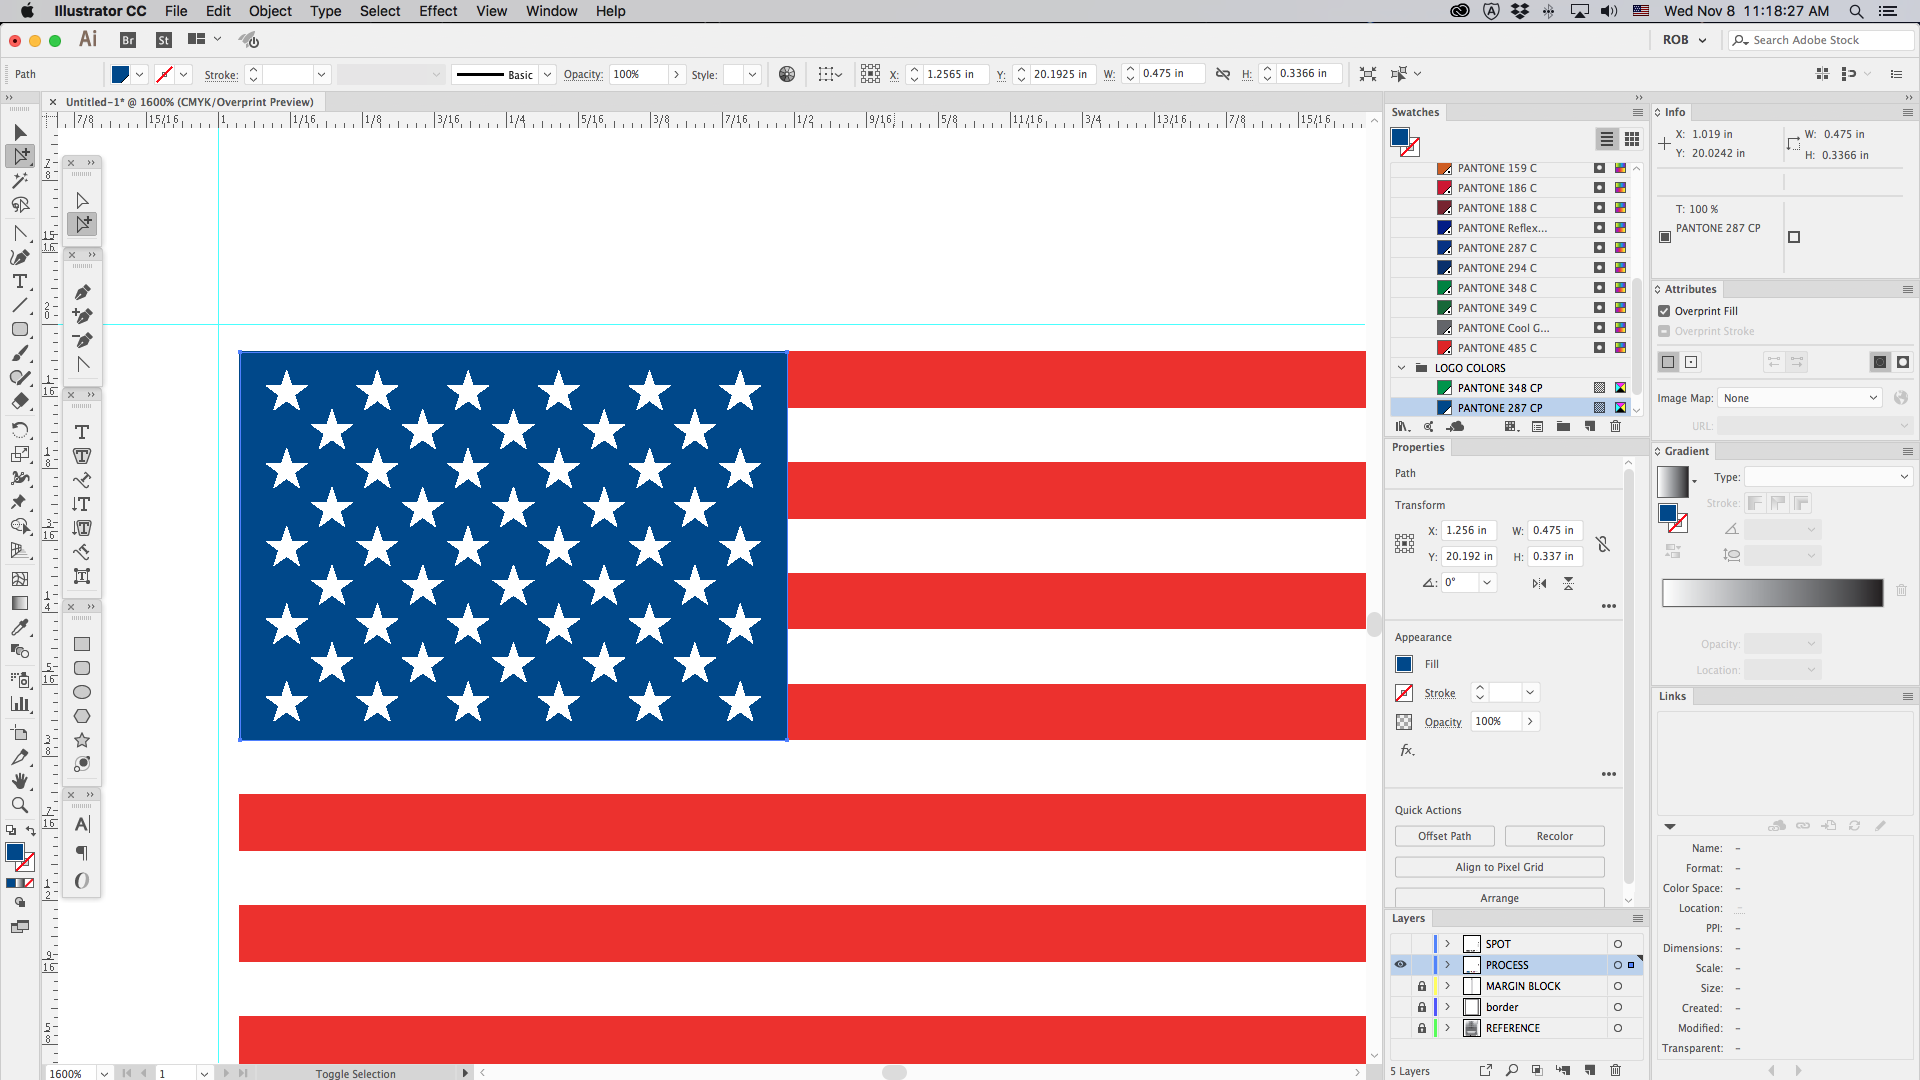Click the Eyedropper tool
This screenshot has height=1080, width=1920.
[x=19, y=627]
